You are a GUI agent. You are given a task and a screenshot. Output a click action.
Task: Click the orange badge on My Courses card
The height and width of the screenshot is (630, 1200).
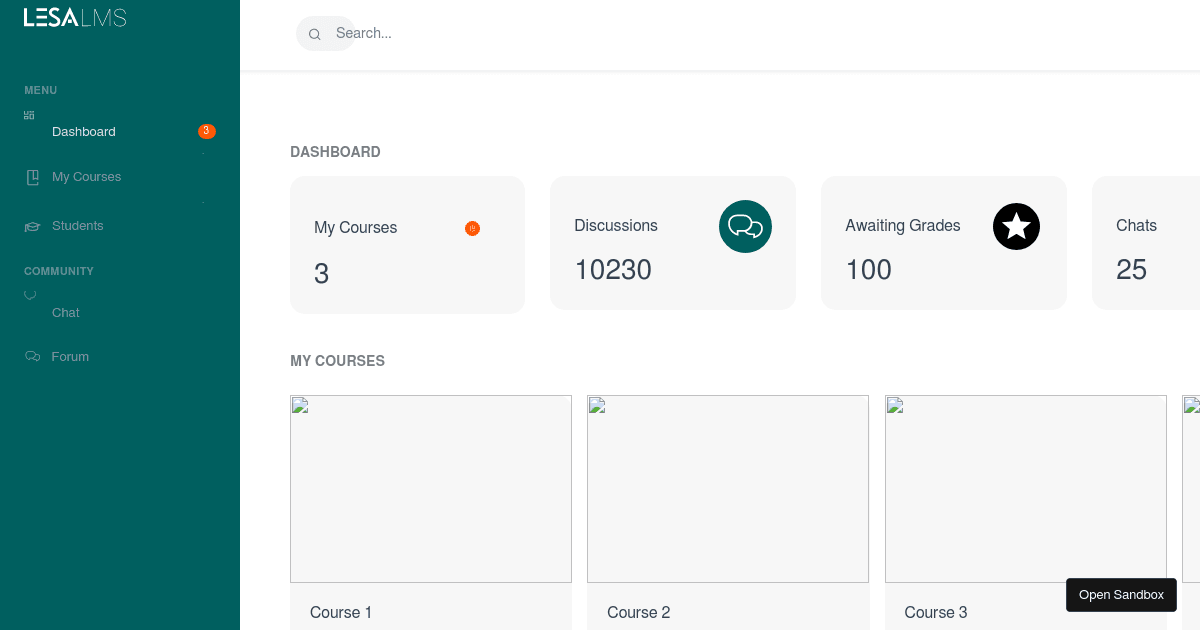(x=472, y=228)
